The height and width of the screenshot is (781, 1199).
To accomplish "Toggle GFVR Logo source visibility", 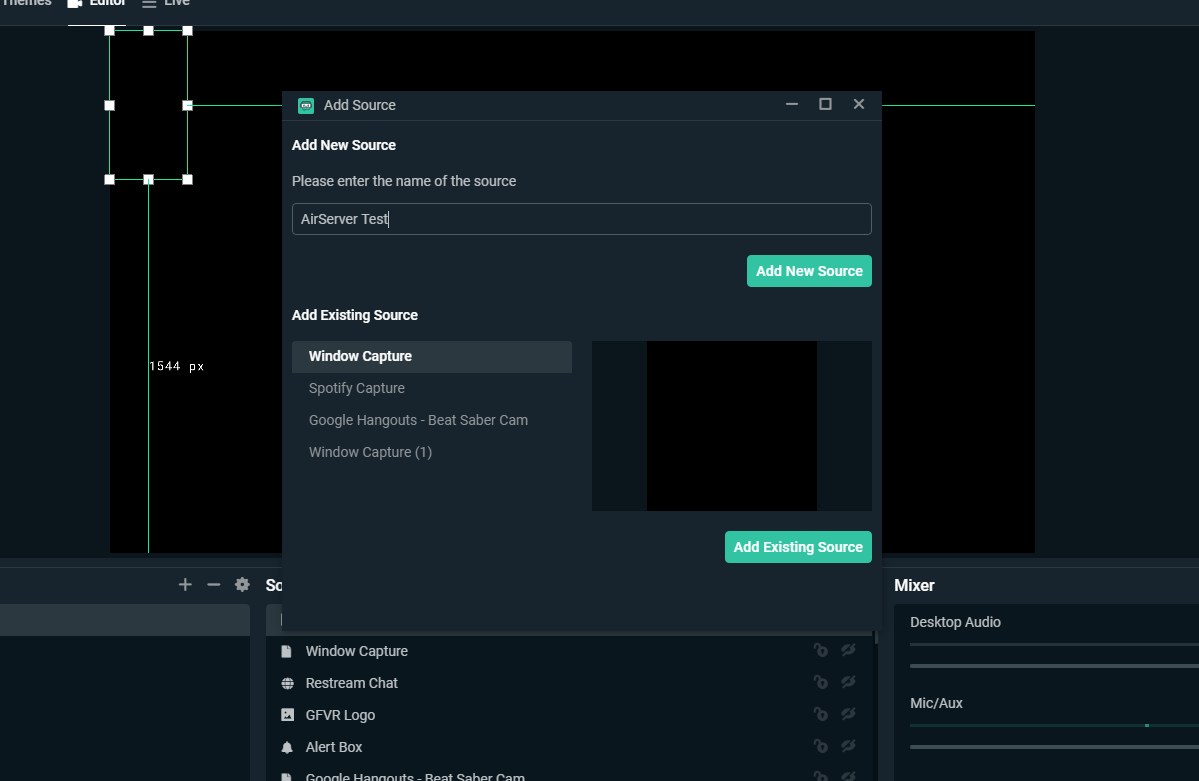I will [848, 714].
